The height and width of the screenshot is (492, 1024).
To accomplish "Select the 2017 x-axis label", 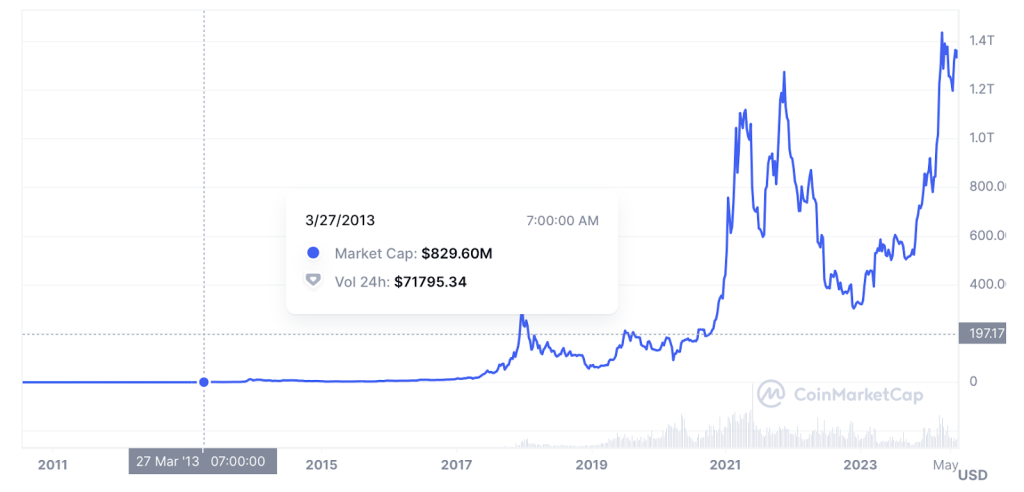I will click(x=456, y=465).
